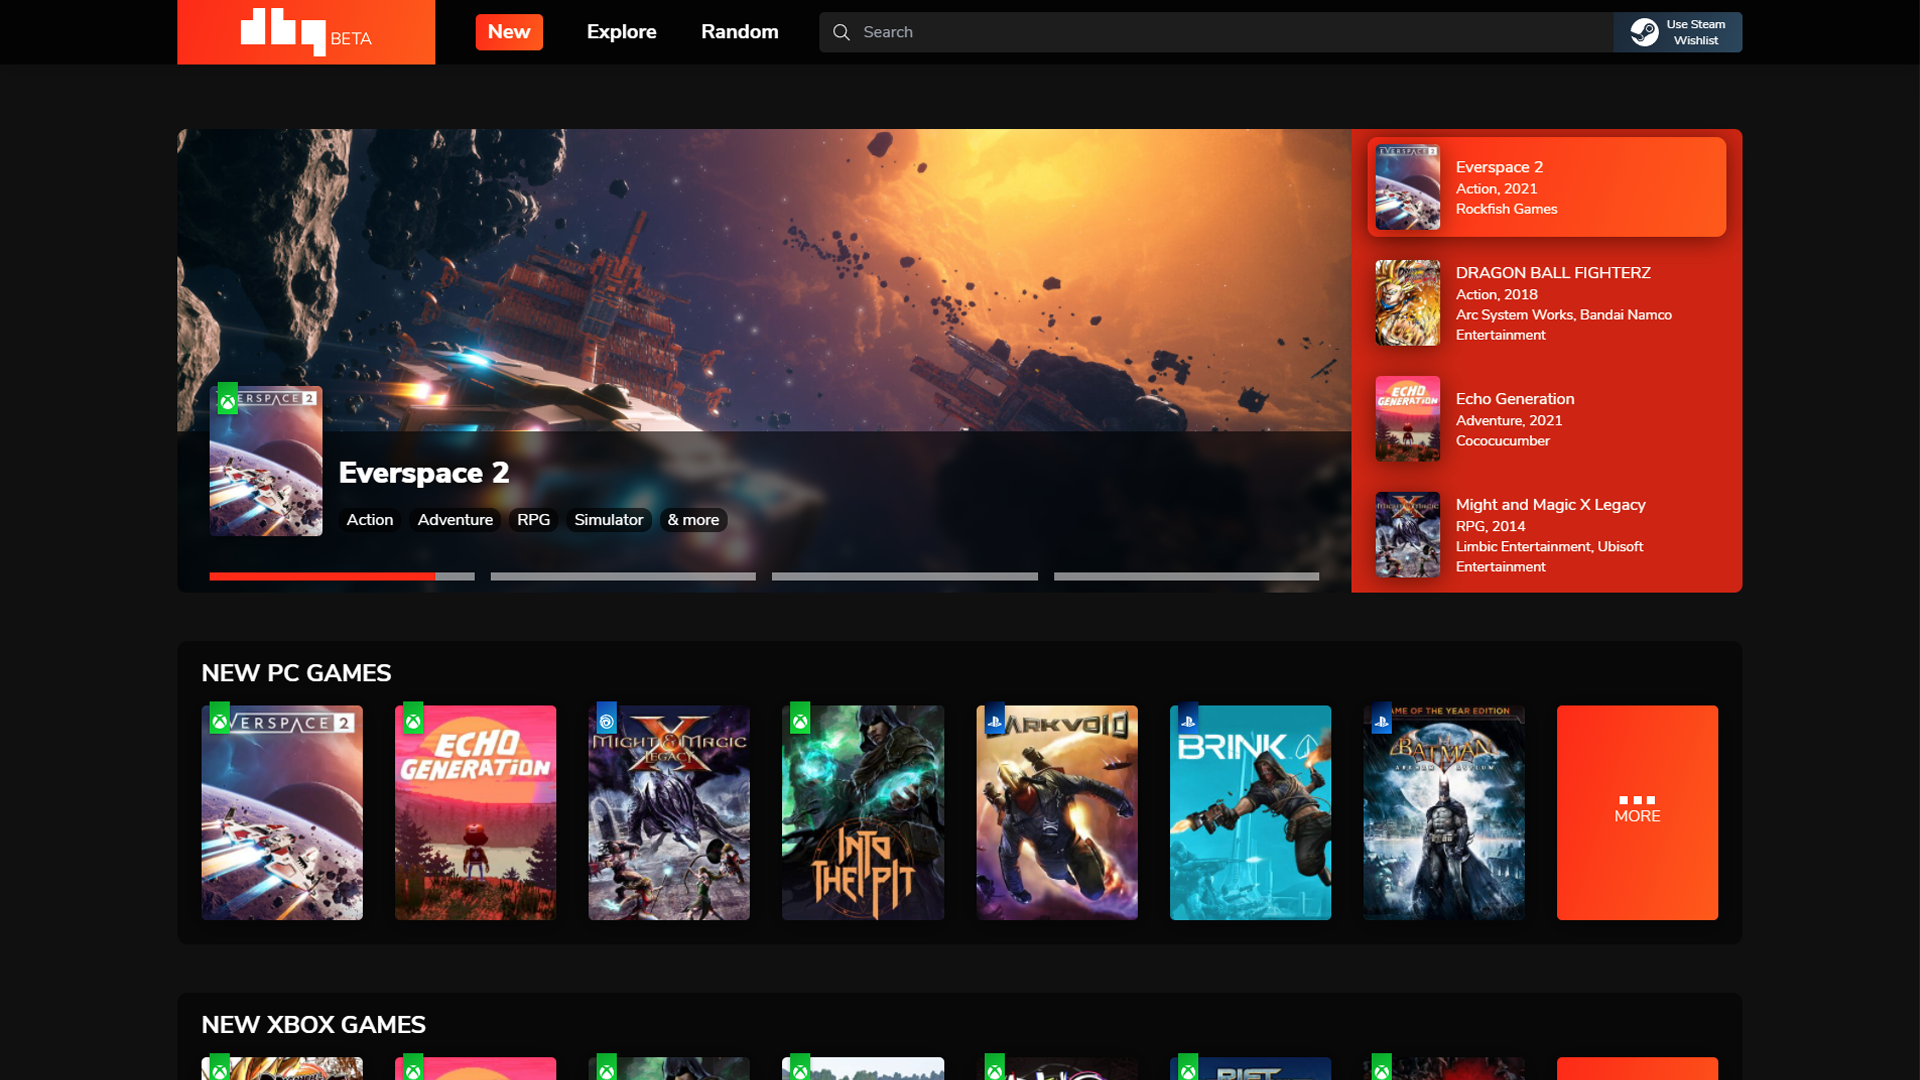This screenshot has width=1920, height=1080.
Task: Click Xbox badge on Echo Generation PC card
Action: (x=413, y=719)
